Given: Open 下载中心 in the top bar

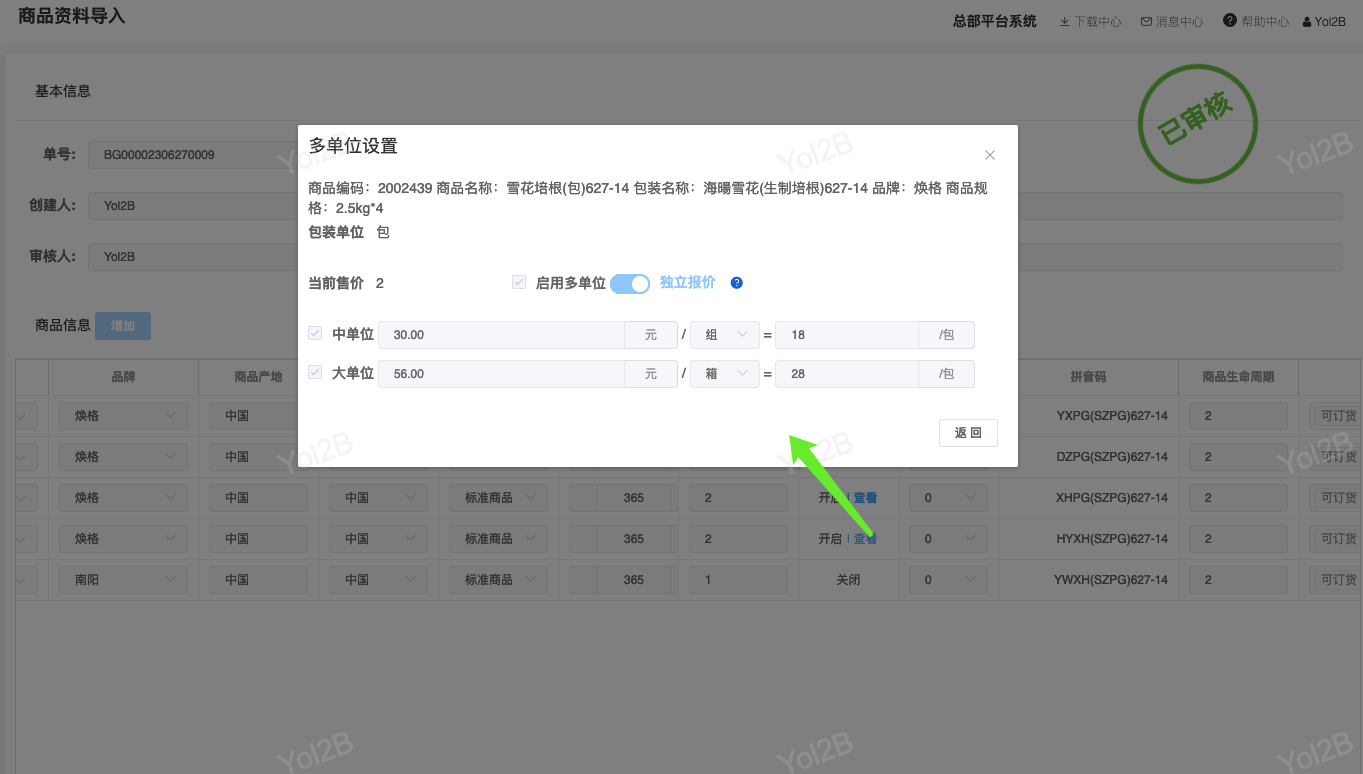Looking at the screenshot, I should pos(1090,21).
